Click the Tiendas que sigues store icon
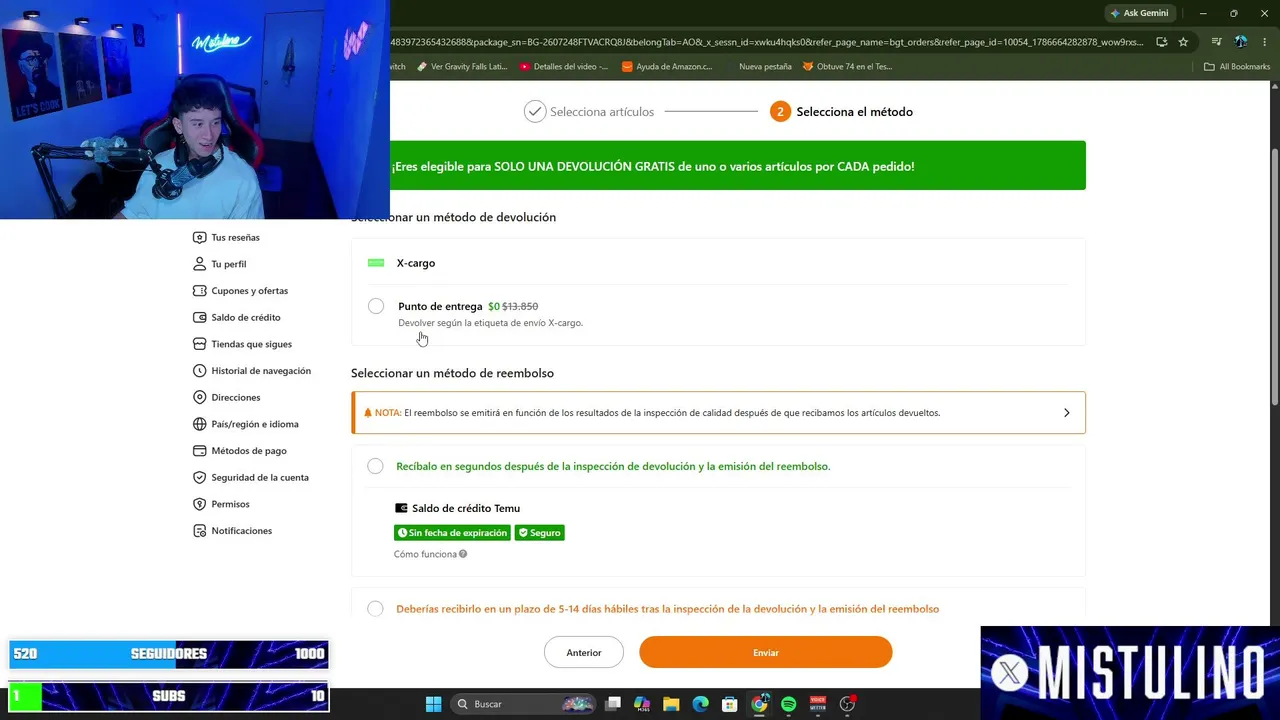The width and height of the screenshot is (1280, 720). point(200,344)
